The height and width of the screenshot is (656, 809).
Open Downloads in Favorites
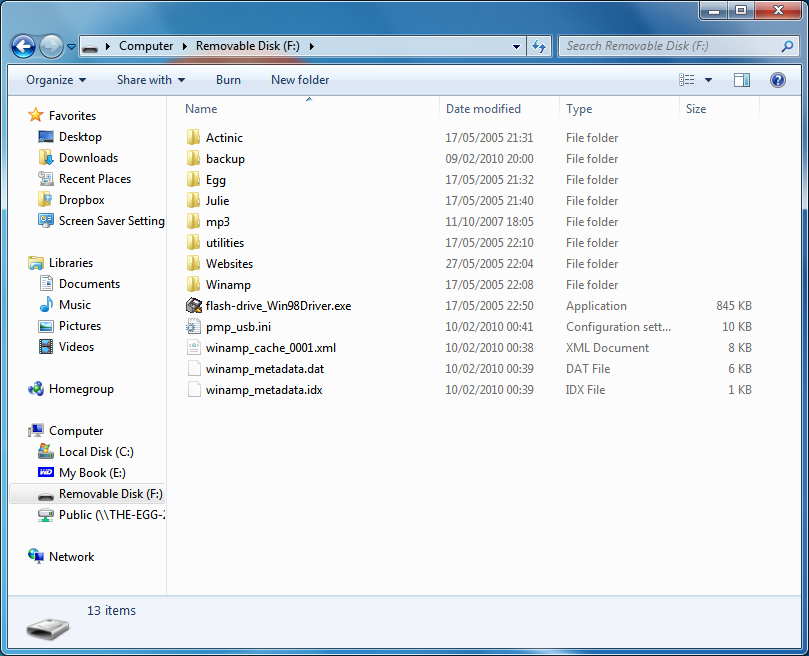pos(88,158)
